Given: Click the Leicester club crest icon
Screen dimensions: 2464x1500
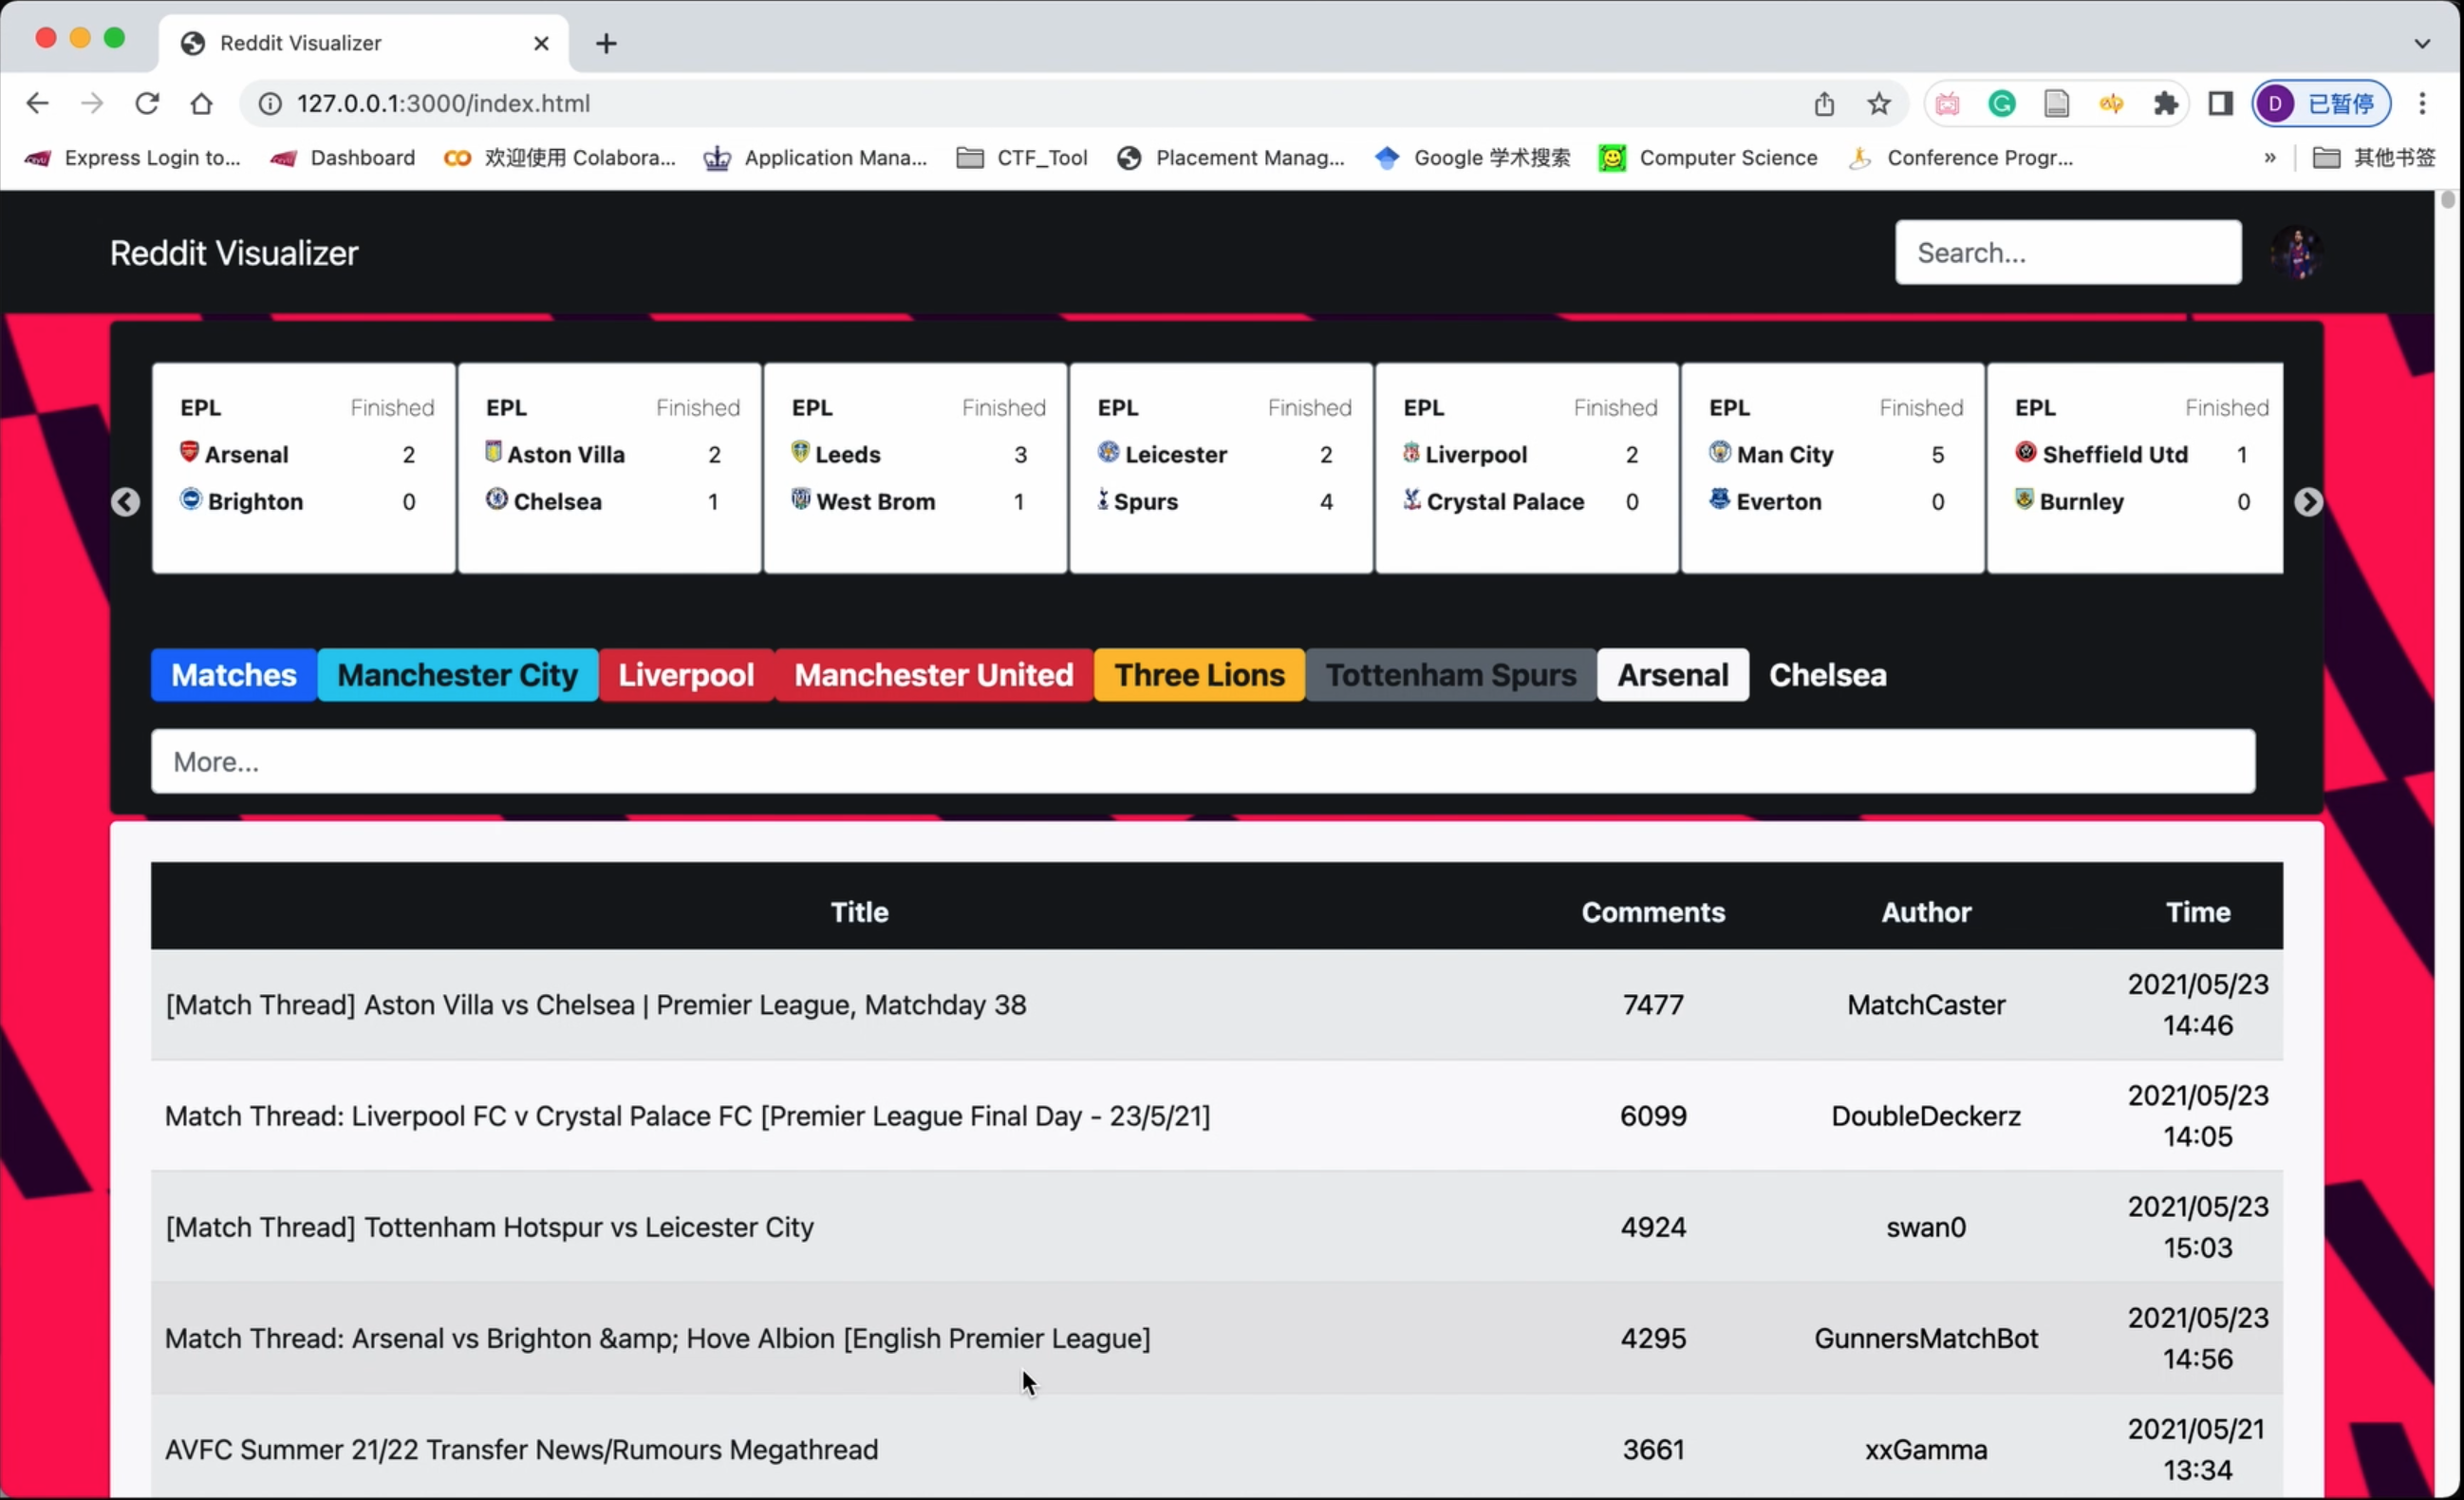Looking at the screenshot, I should [x=1108, y=451].
